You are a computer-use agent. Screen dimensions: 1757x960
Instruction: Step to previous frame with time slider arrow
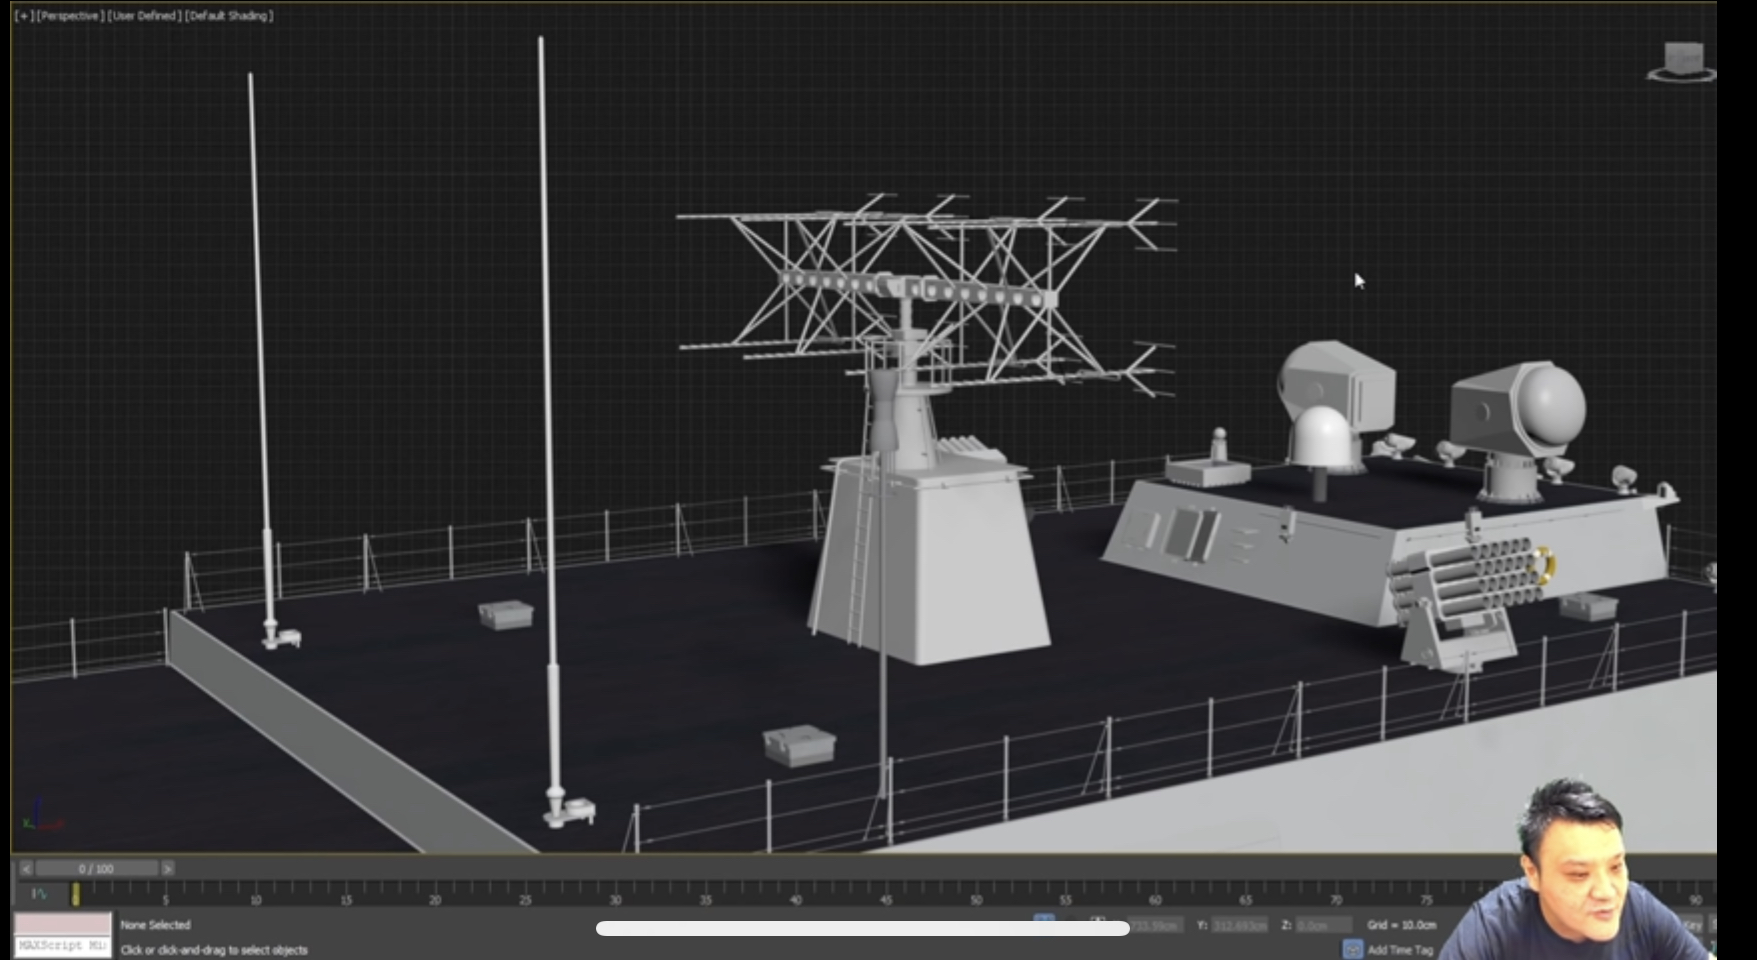pyautogui.click(x=26, y=869)
